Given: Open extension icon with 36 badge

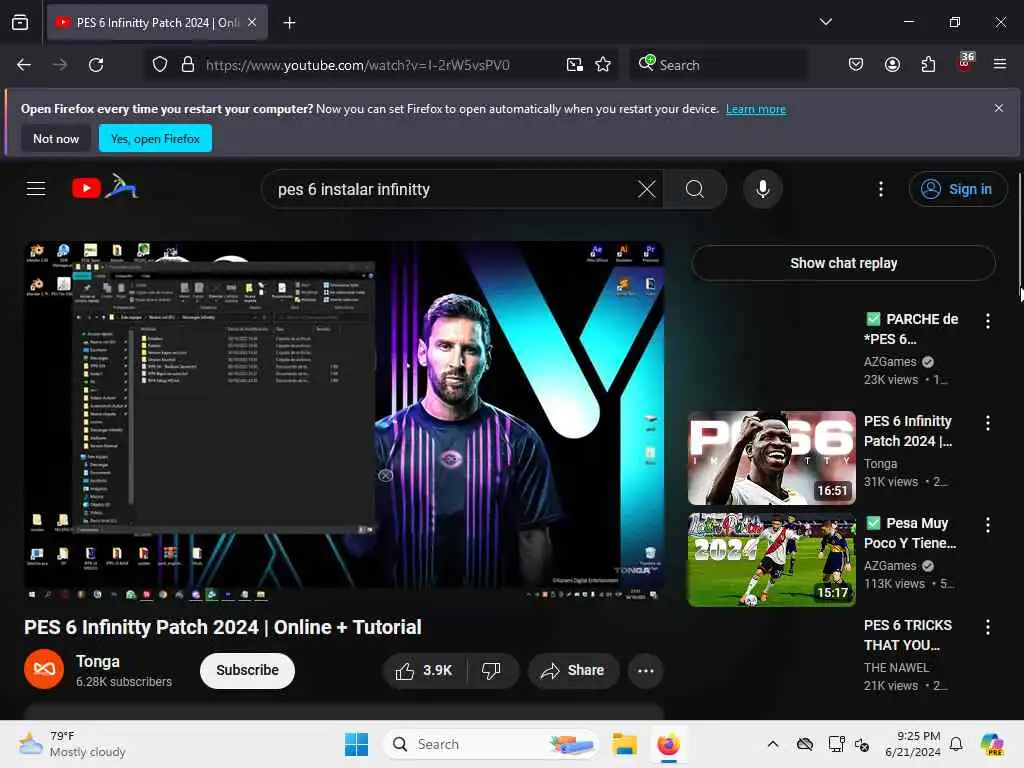Looking at the screenshot, I should pos(965,63).
